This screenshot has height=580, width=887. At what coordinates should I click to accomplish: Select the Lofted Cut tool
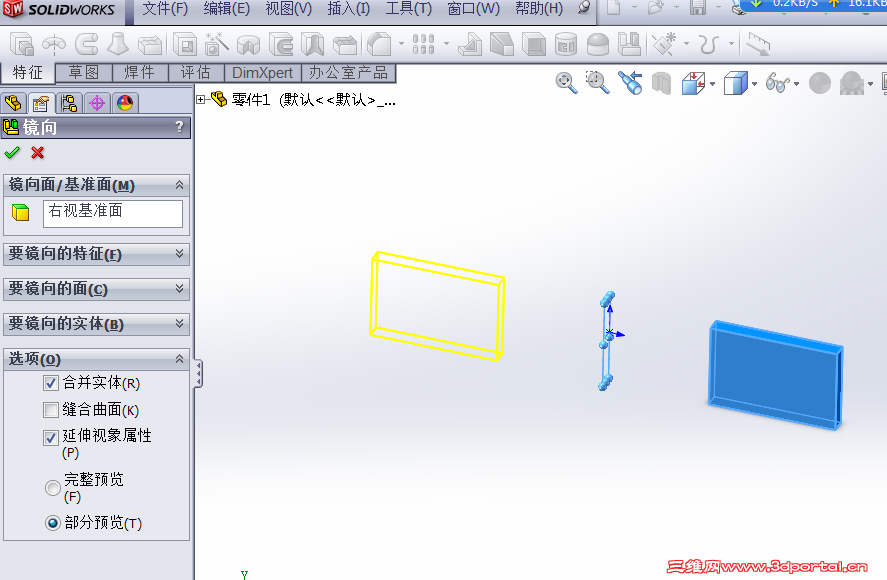(312, 44)
